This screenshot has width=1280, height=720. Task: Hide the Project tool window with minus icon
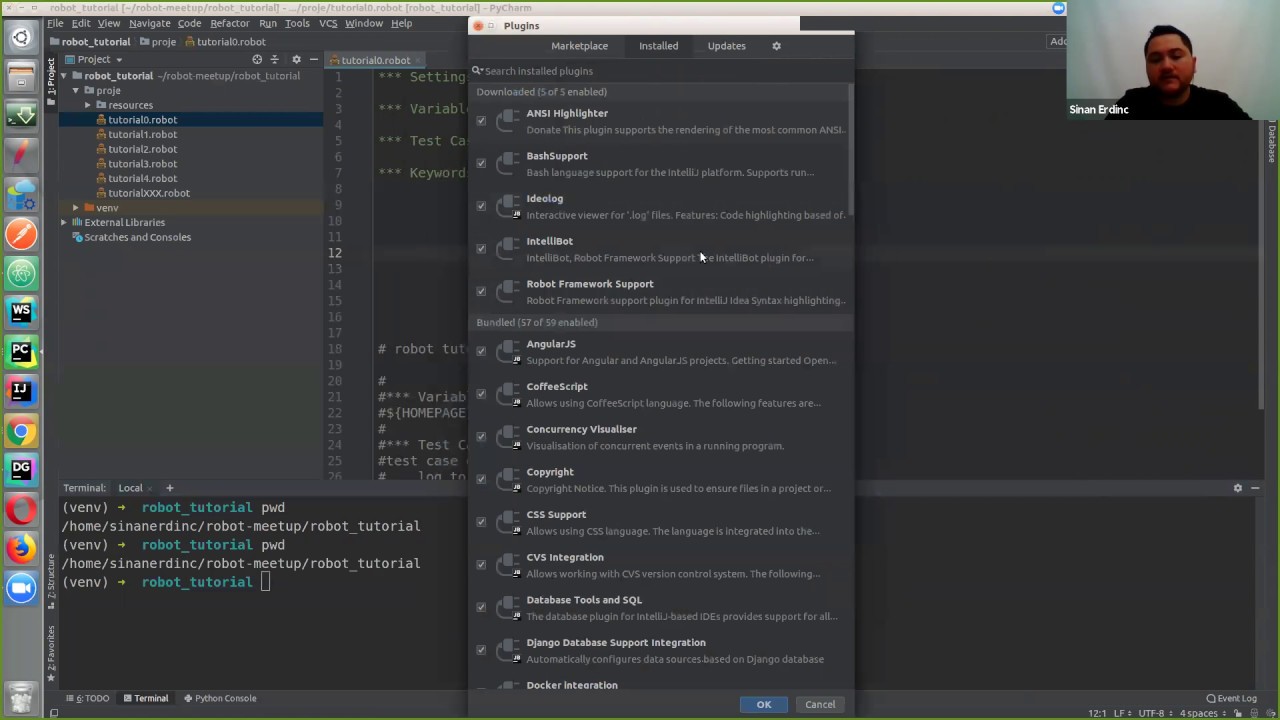click(313, 59)
